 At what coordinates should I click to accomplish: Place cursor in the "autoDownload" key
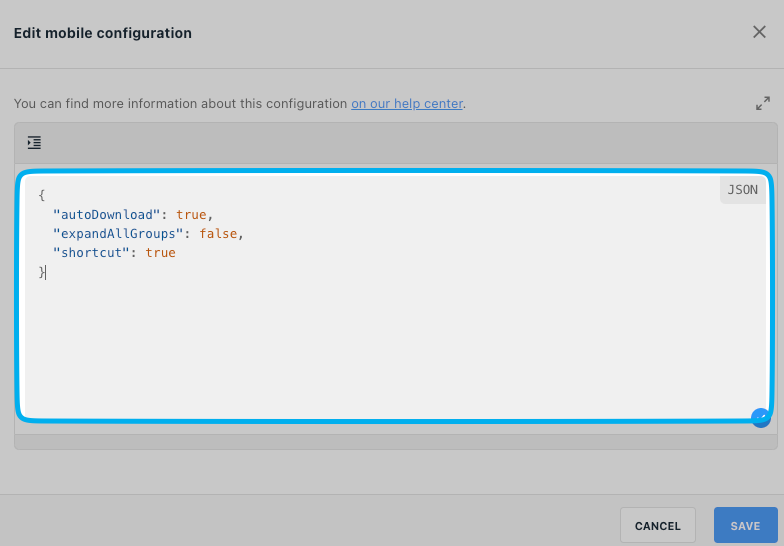[x=106, y=214]
